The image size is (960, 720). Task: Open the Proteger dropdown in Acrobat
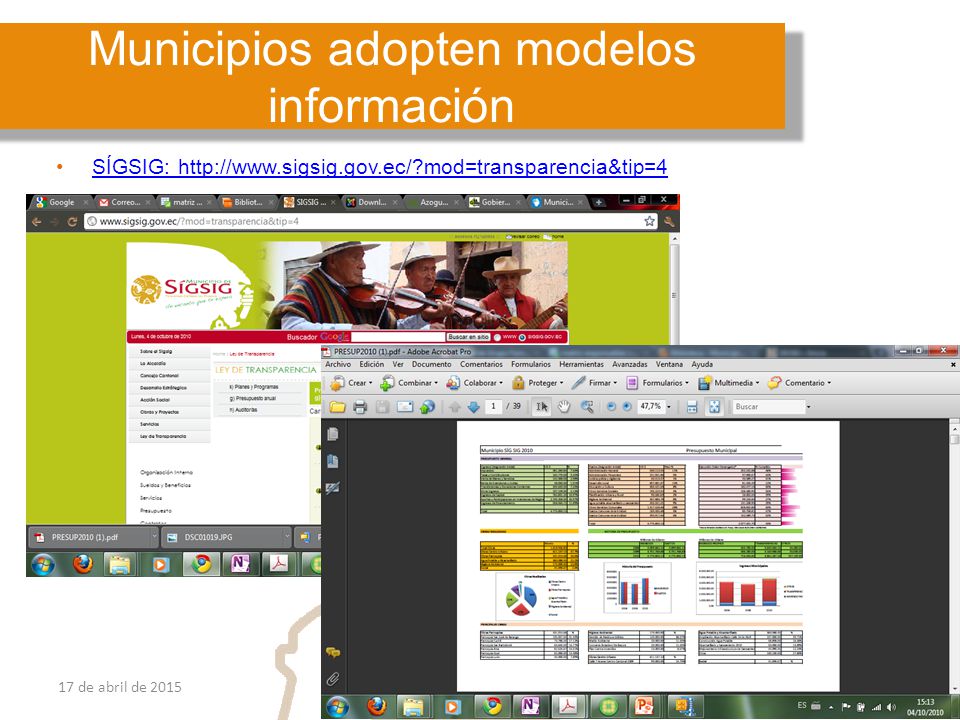[538, 383]
